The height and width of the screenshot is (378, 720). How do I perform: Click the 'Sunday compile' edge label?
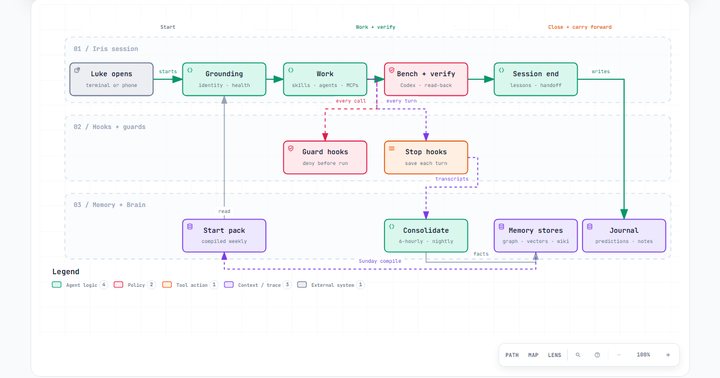(x=380, y=261)
